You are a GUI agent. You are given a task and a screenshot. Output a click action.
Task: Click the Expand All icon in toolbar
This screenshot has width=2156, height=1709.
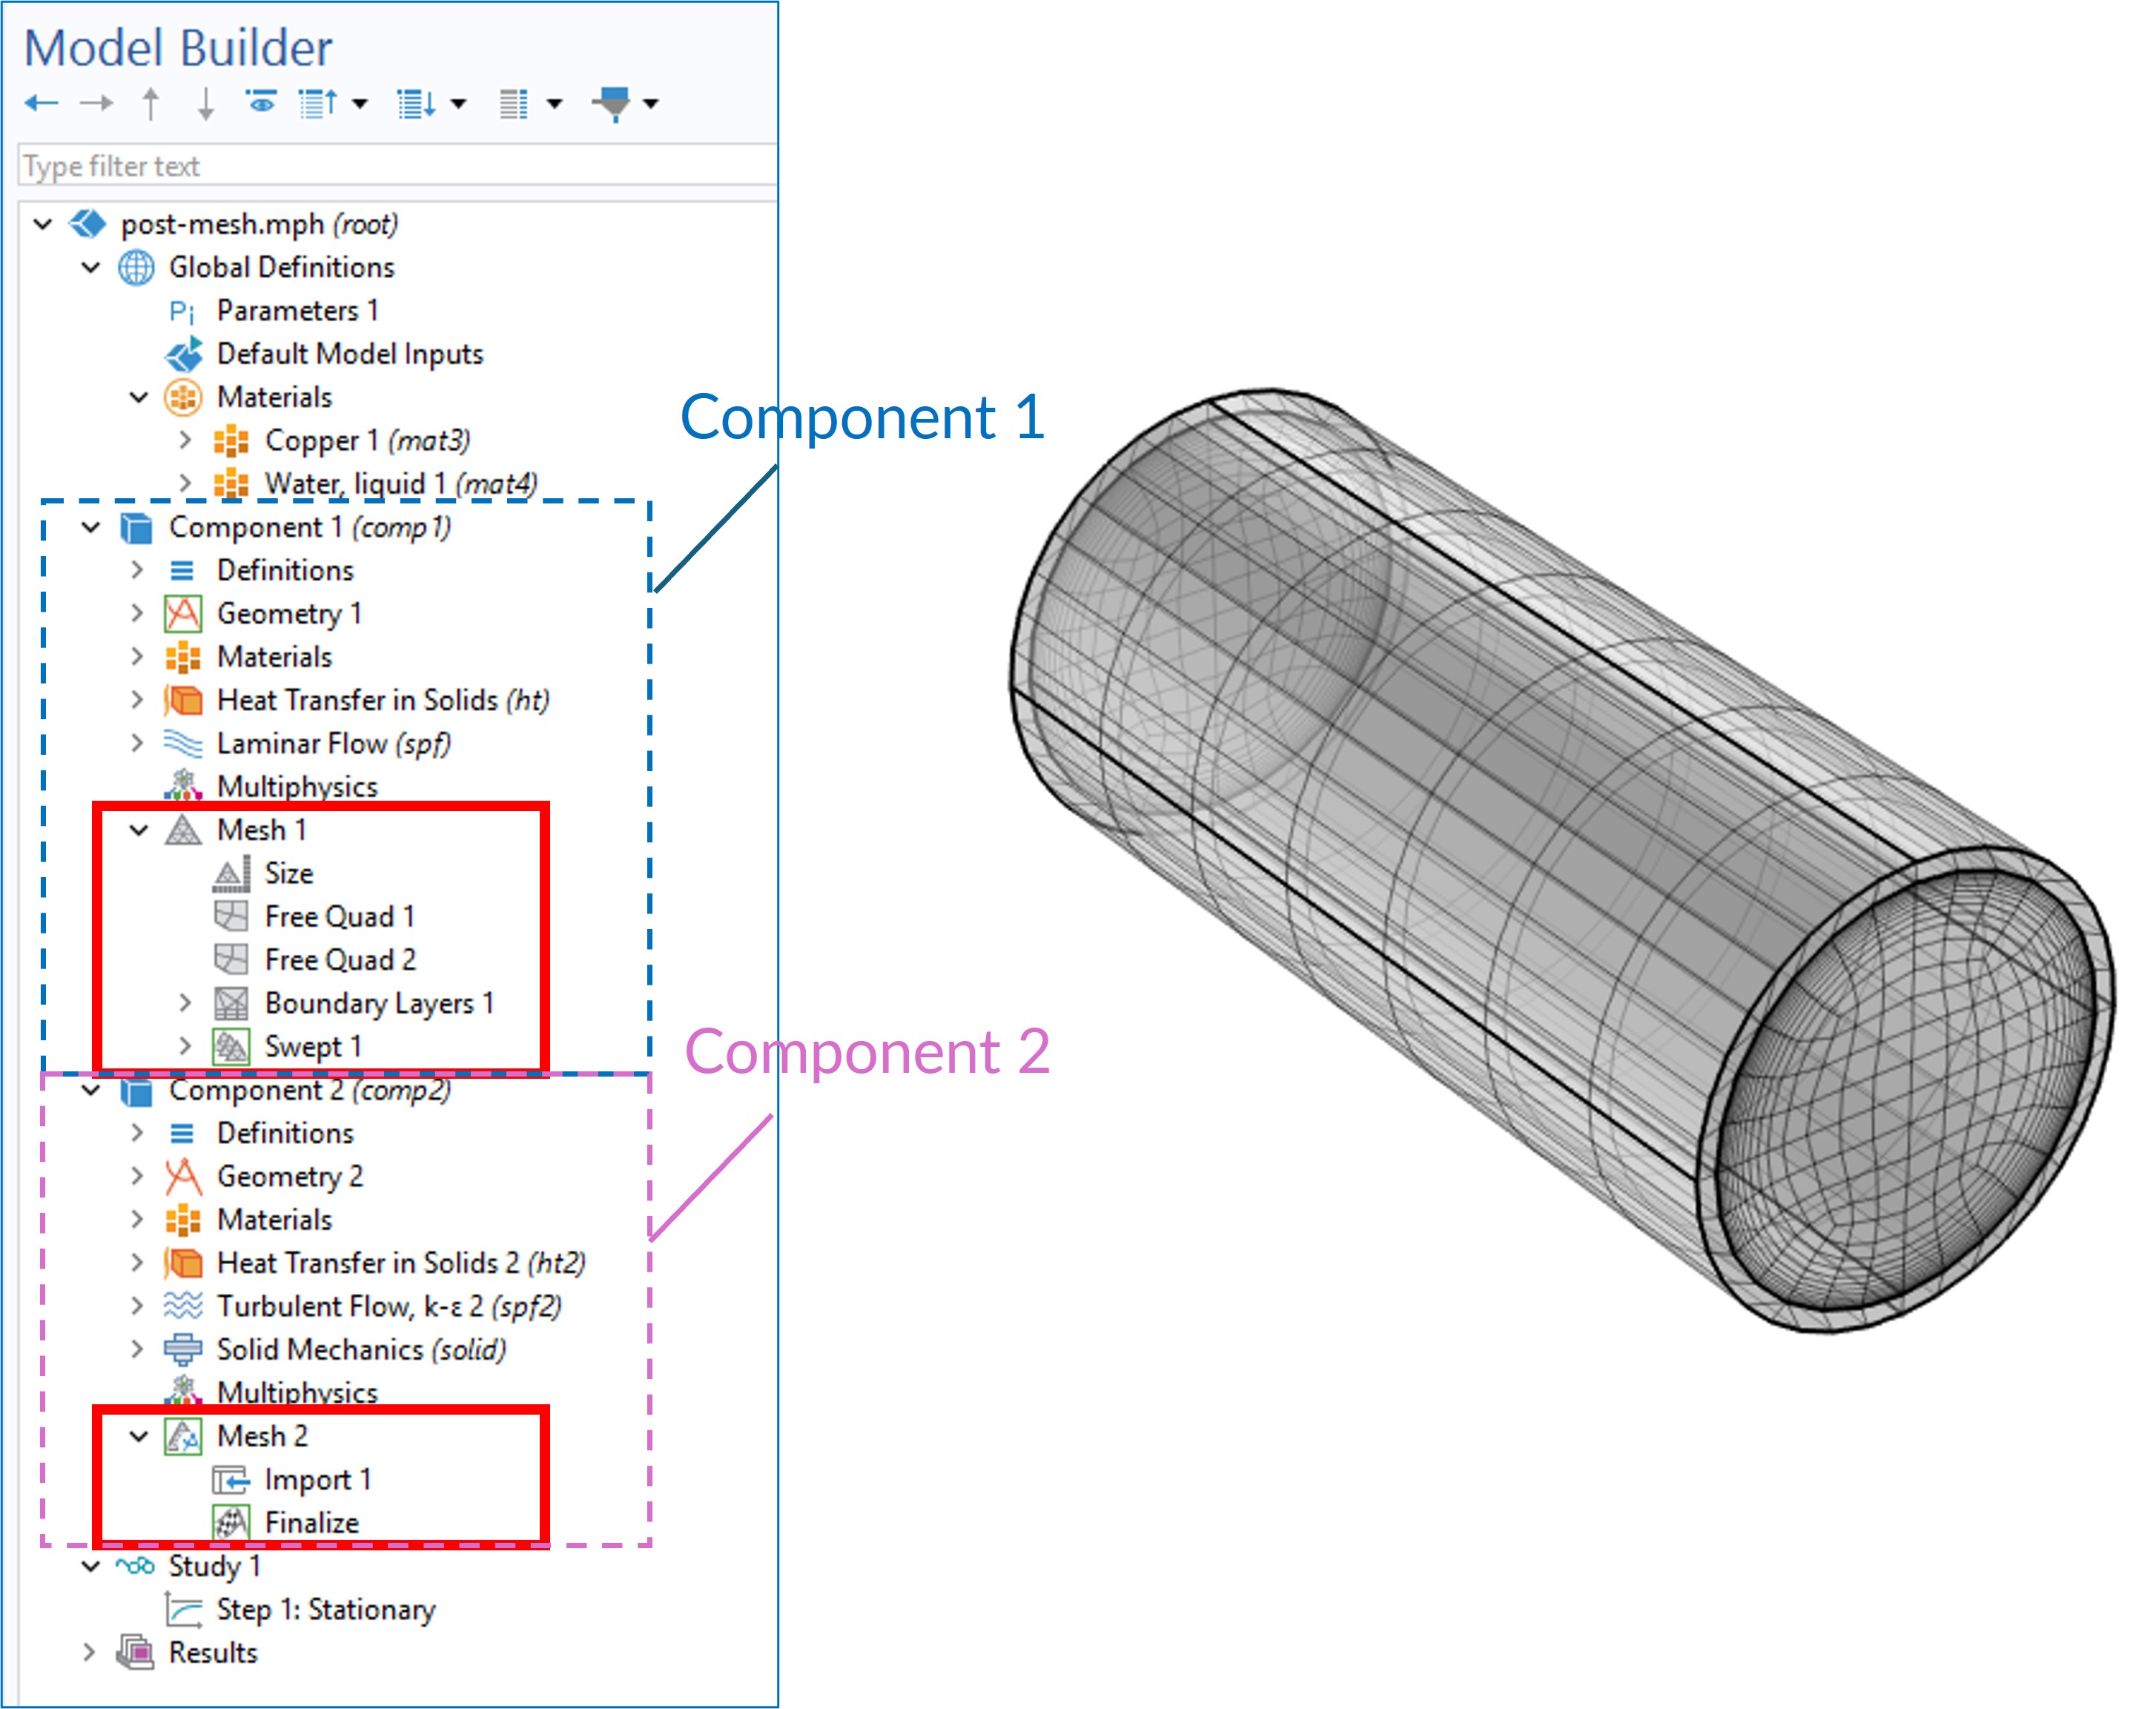coord(417,103)
